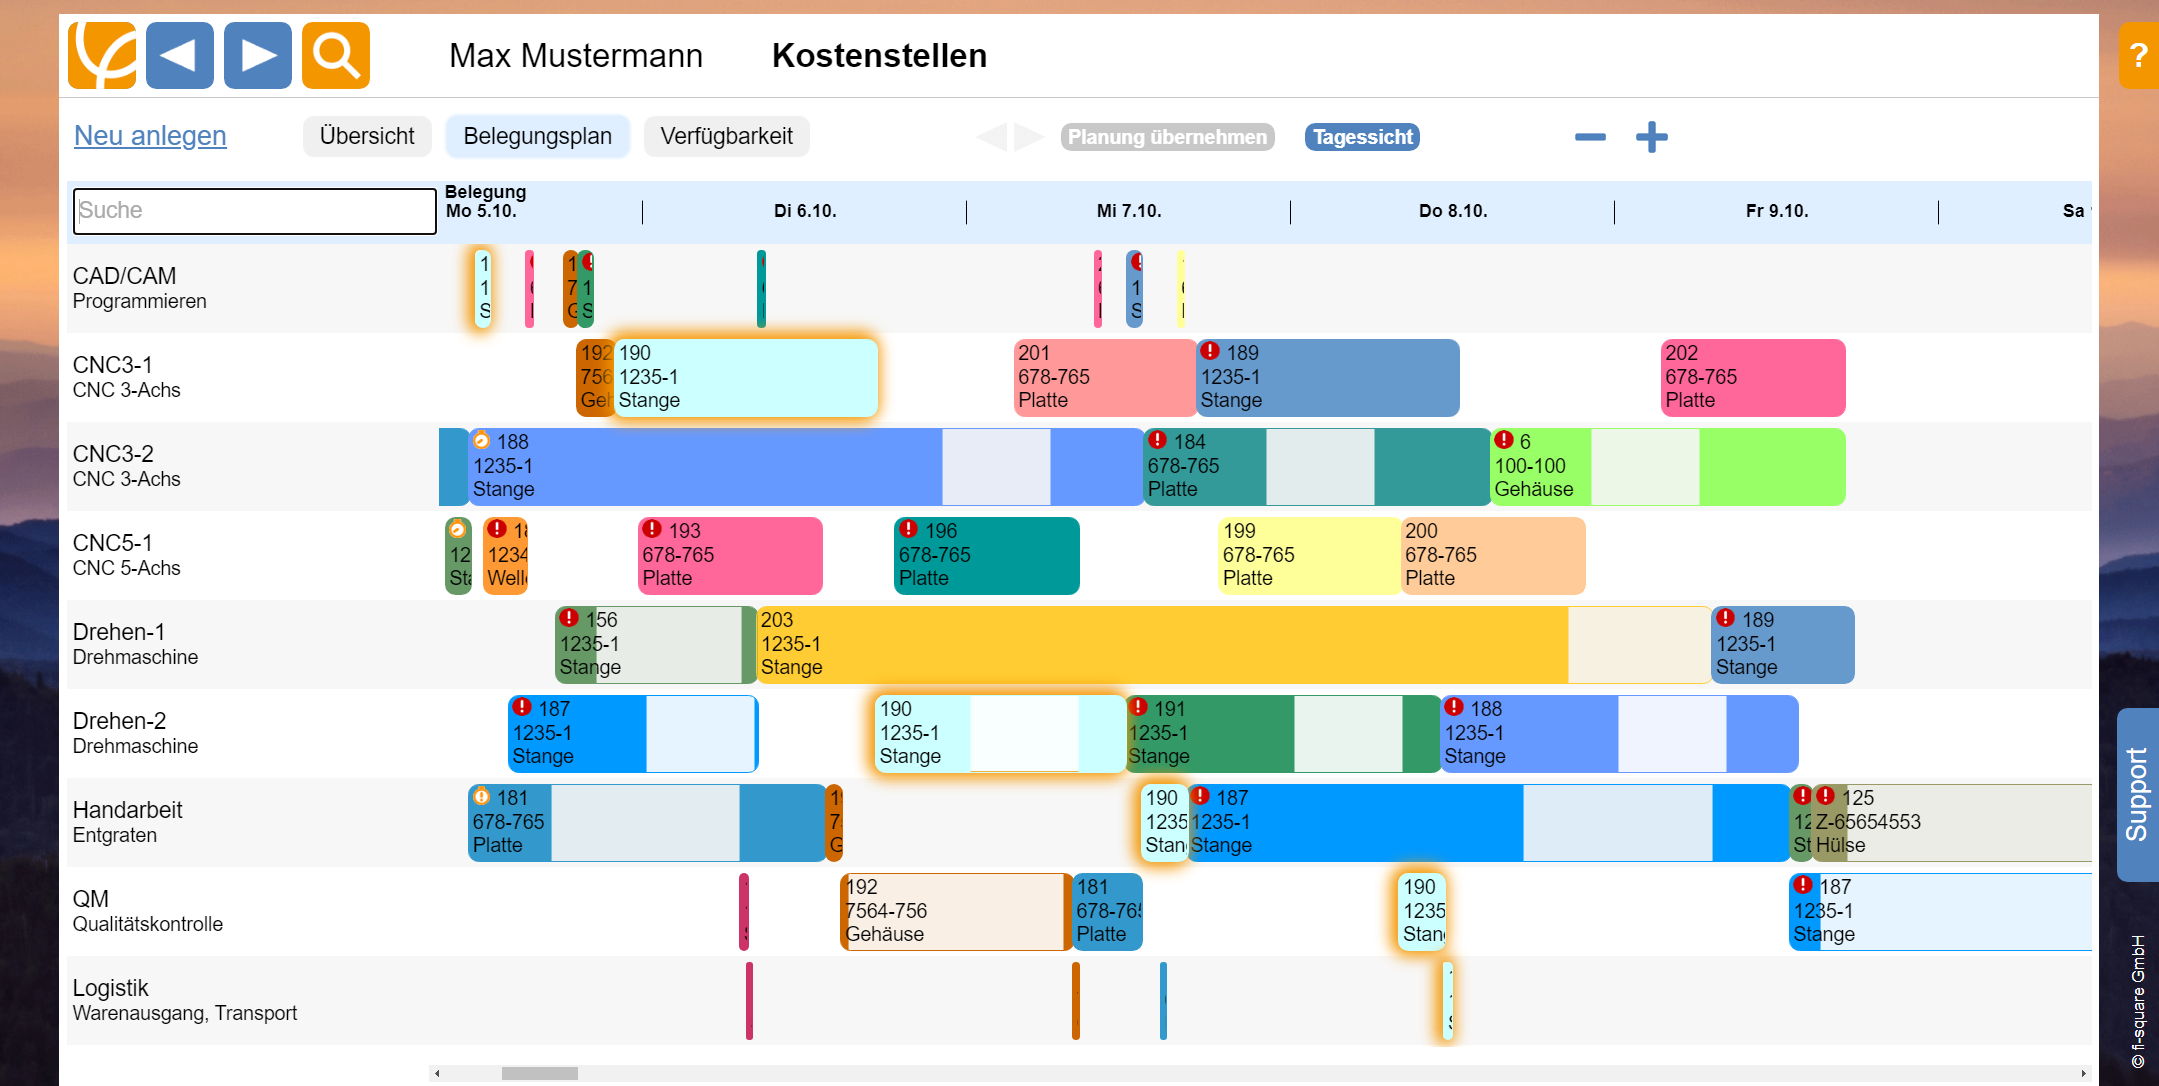Go back with the left arrow icon
This screenshot has width=2159, height=1086.
(x=180, y=56)
